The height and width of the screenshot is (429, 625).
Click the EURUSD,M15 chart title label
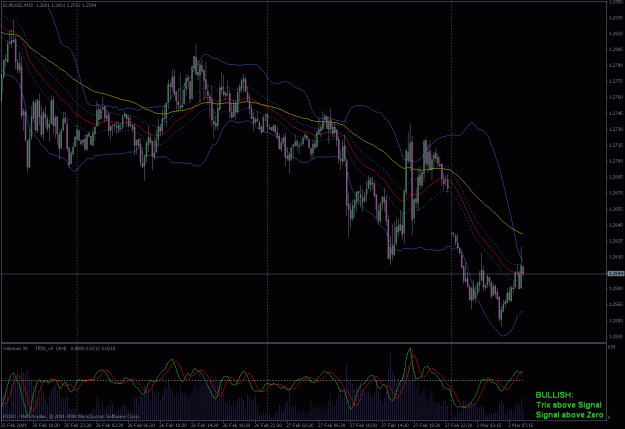(x=18, y=5)
